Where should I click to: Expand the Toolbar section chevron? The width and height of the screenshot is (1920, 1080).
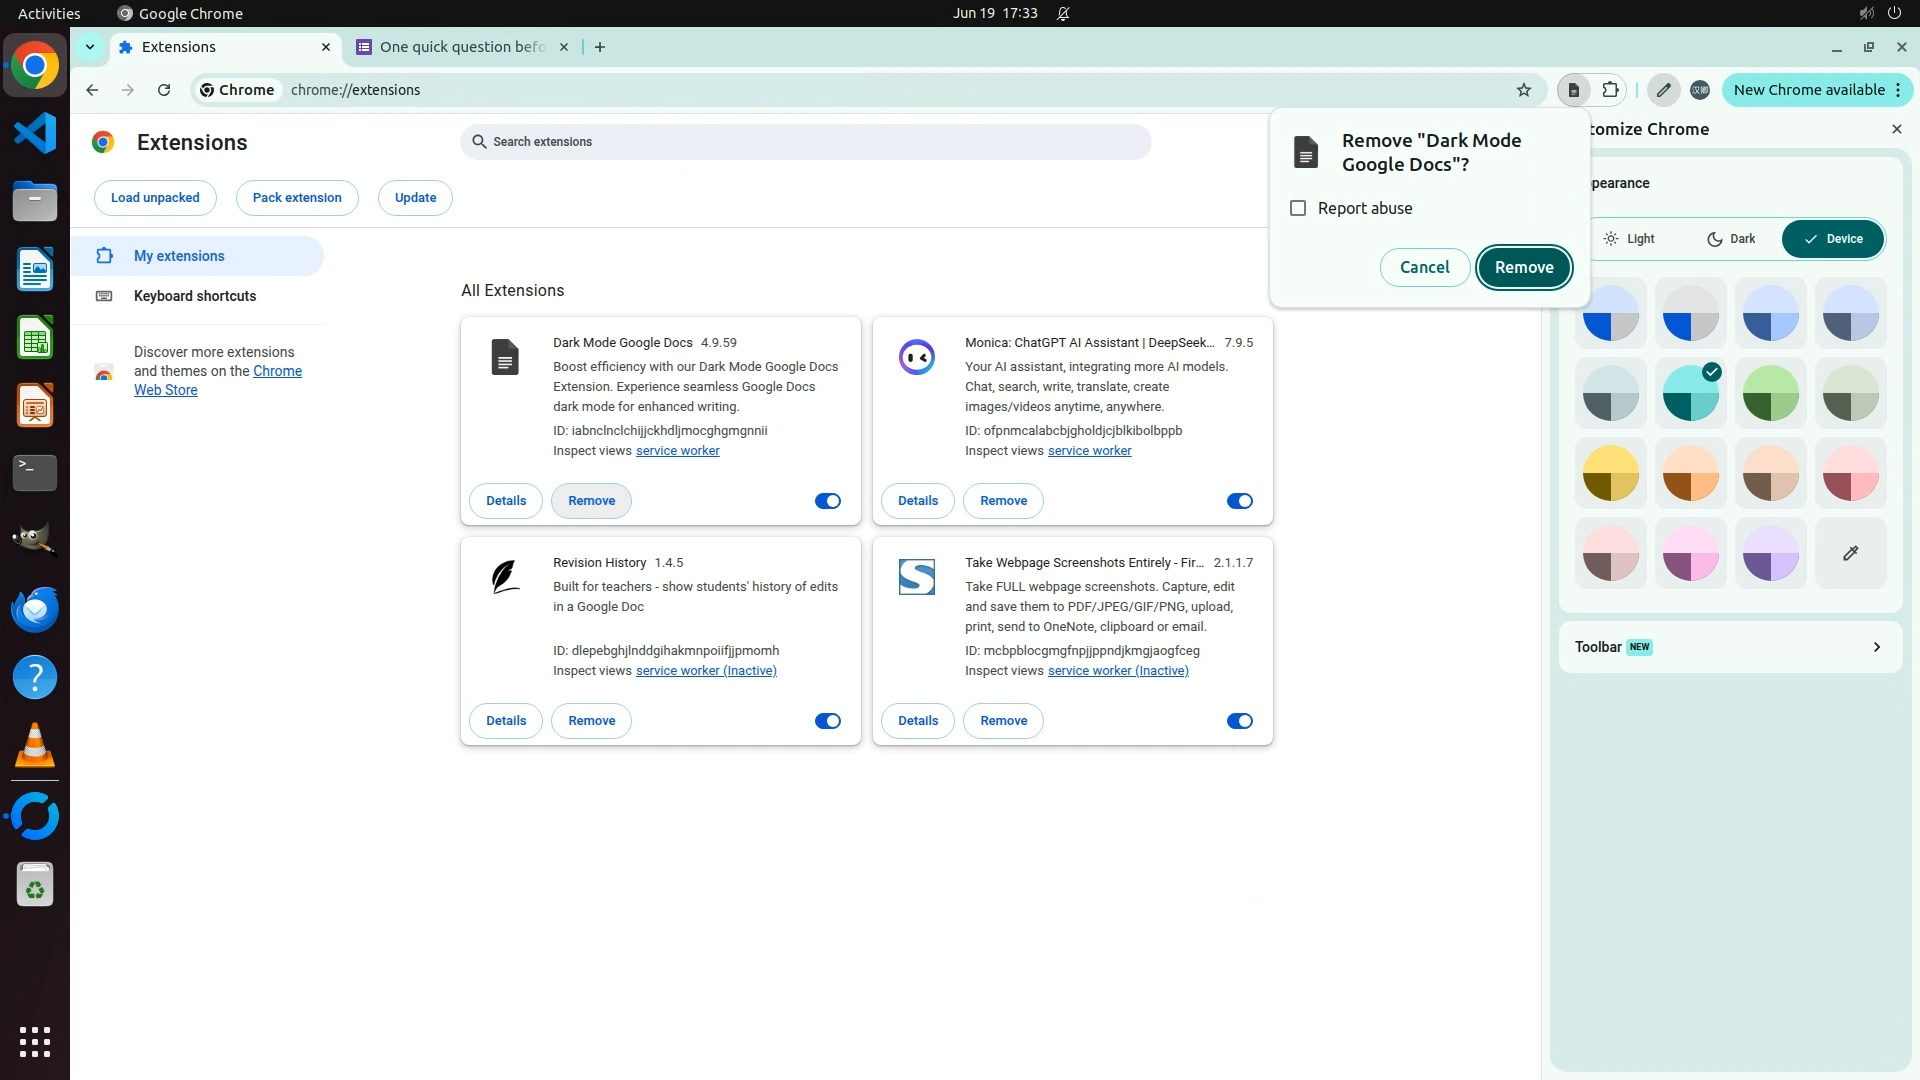pyautogui.click(x=1876, y=647)
